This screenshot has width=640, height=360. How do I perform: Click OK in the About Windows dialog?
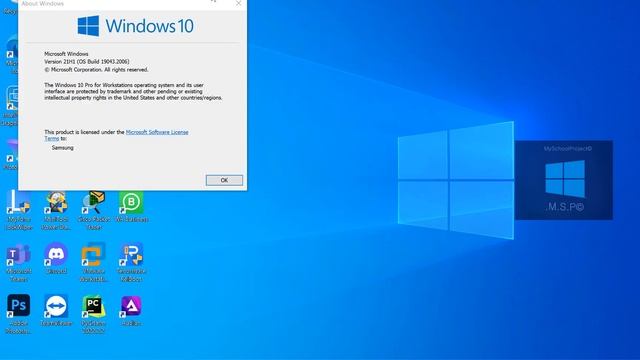(x=224, y=180)
